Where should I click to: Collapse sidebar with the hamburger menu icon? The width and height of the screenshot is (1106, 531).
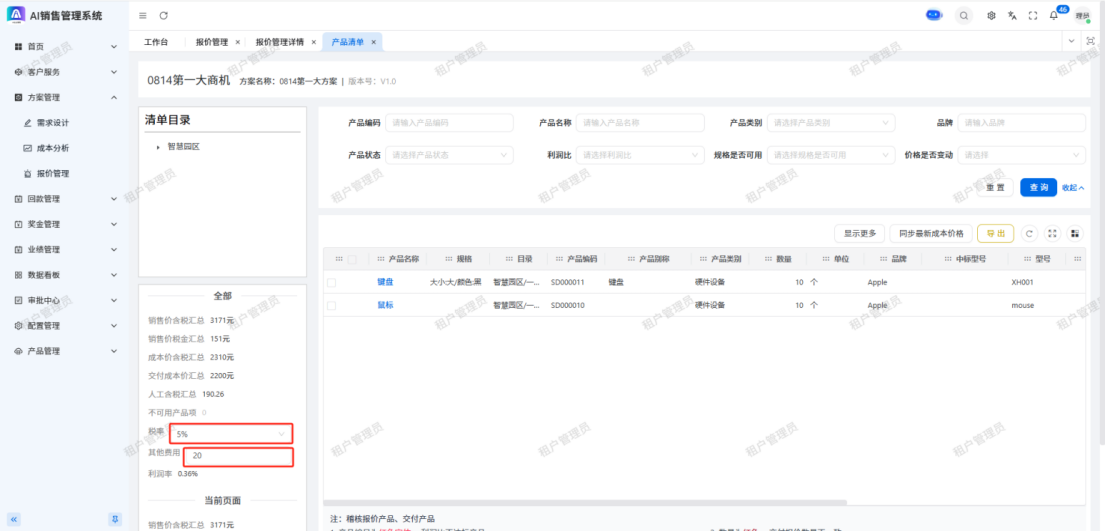click(143, 15)
